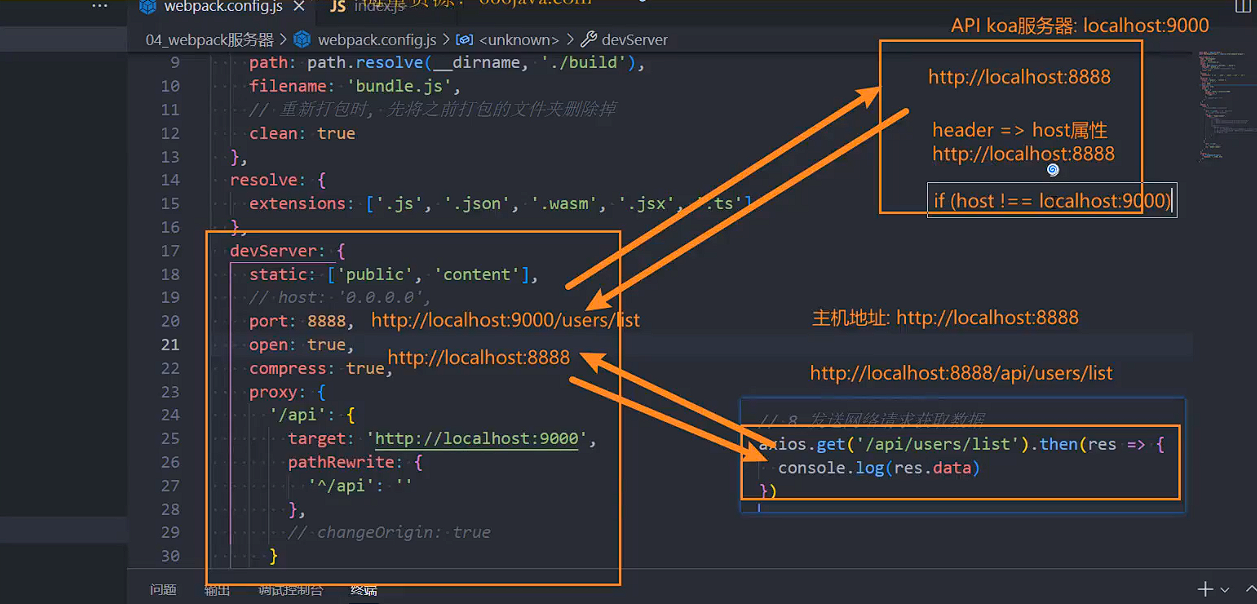Click the wrench icon beside devServer breadcrumb

[589, 40]
